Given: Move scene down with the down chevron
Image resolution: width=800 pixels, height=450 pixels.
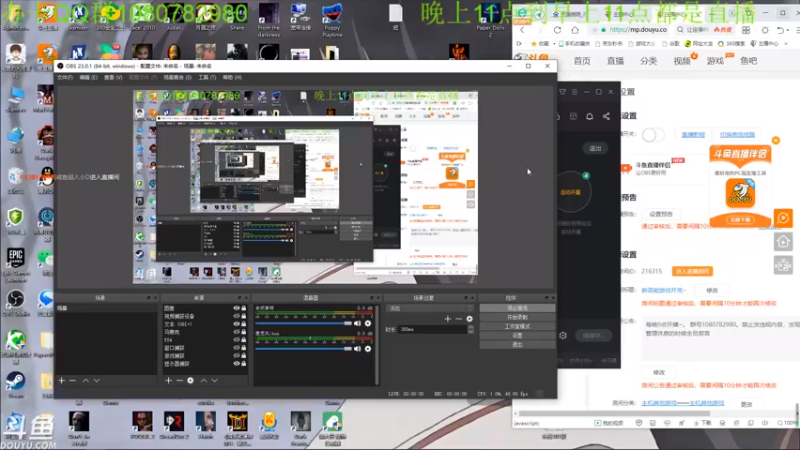Looking at the screenshot, I should (x=96, y=381).
